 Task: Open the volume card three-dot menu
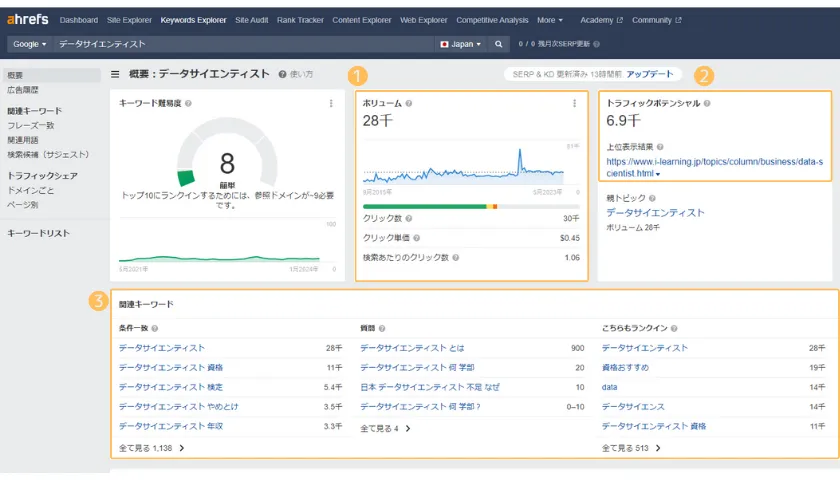point(574,103)
